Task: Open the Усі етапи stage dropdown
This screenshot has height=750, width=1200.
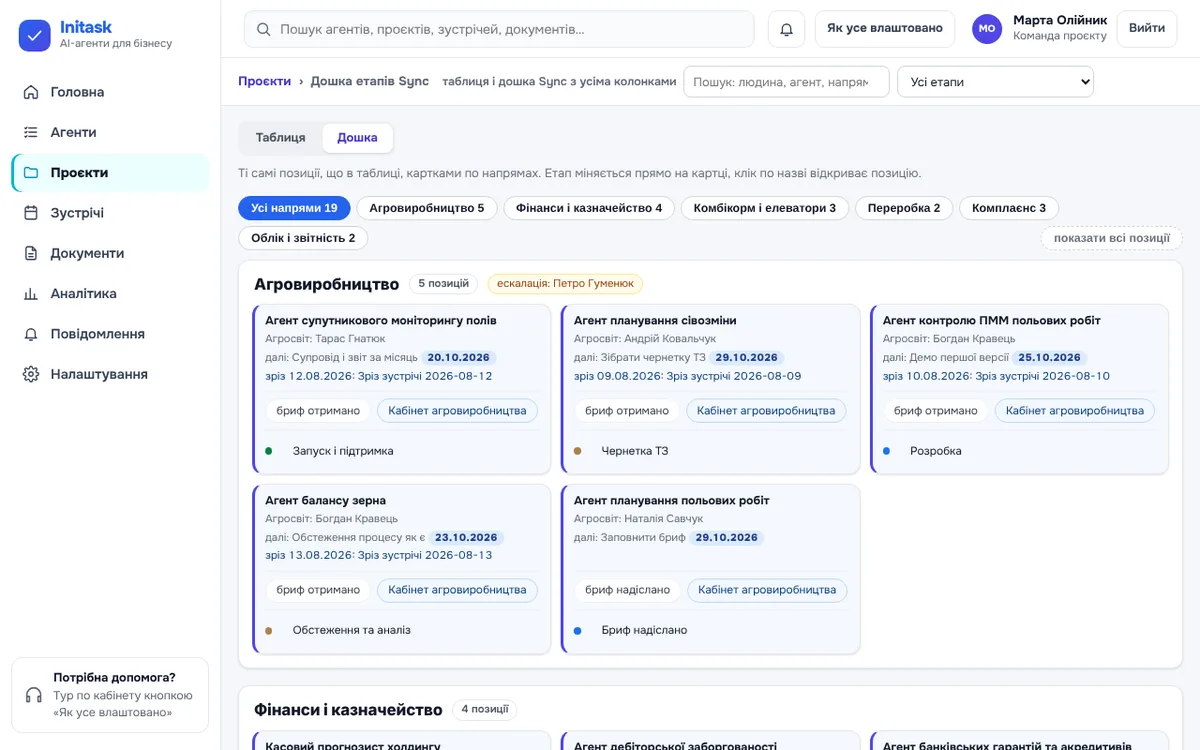Action: pyautogui.click(x=995, y=82)
